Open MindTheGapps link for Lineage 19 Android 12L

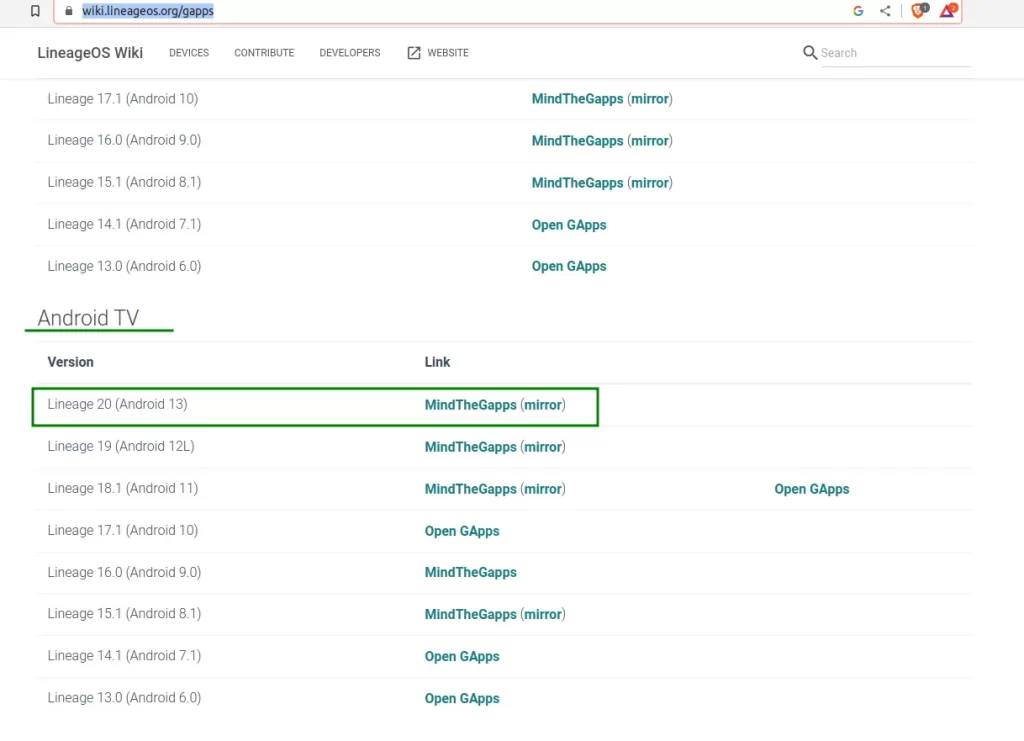470,447
